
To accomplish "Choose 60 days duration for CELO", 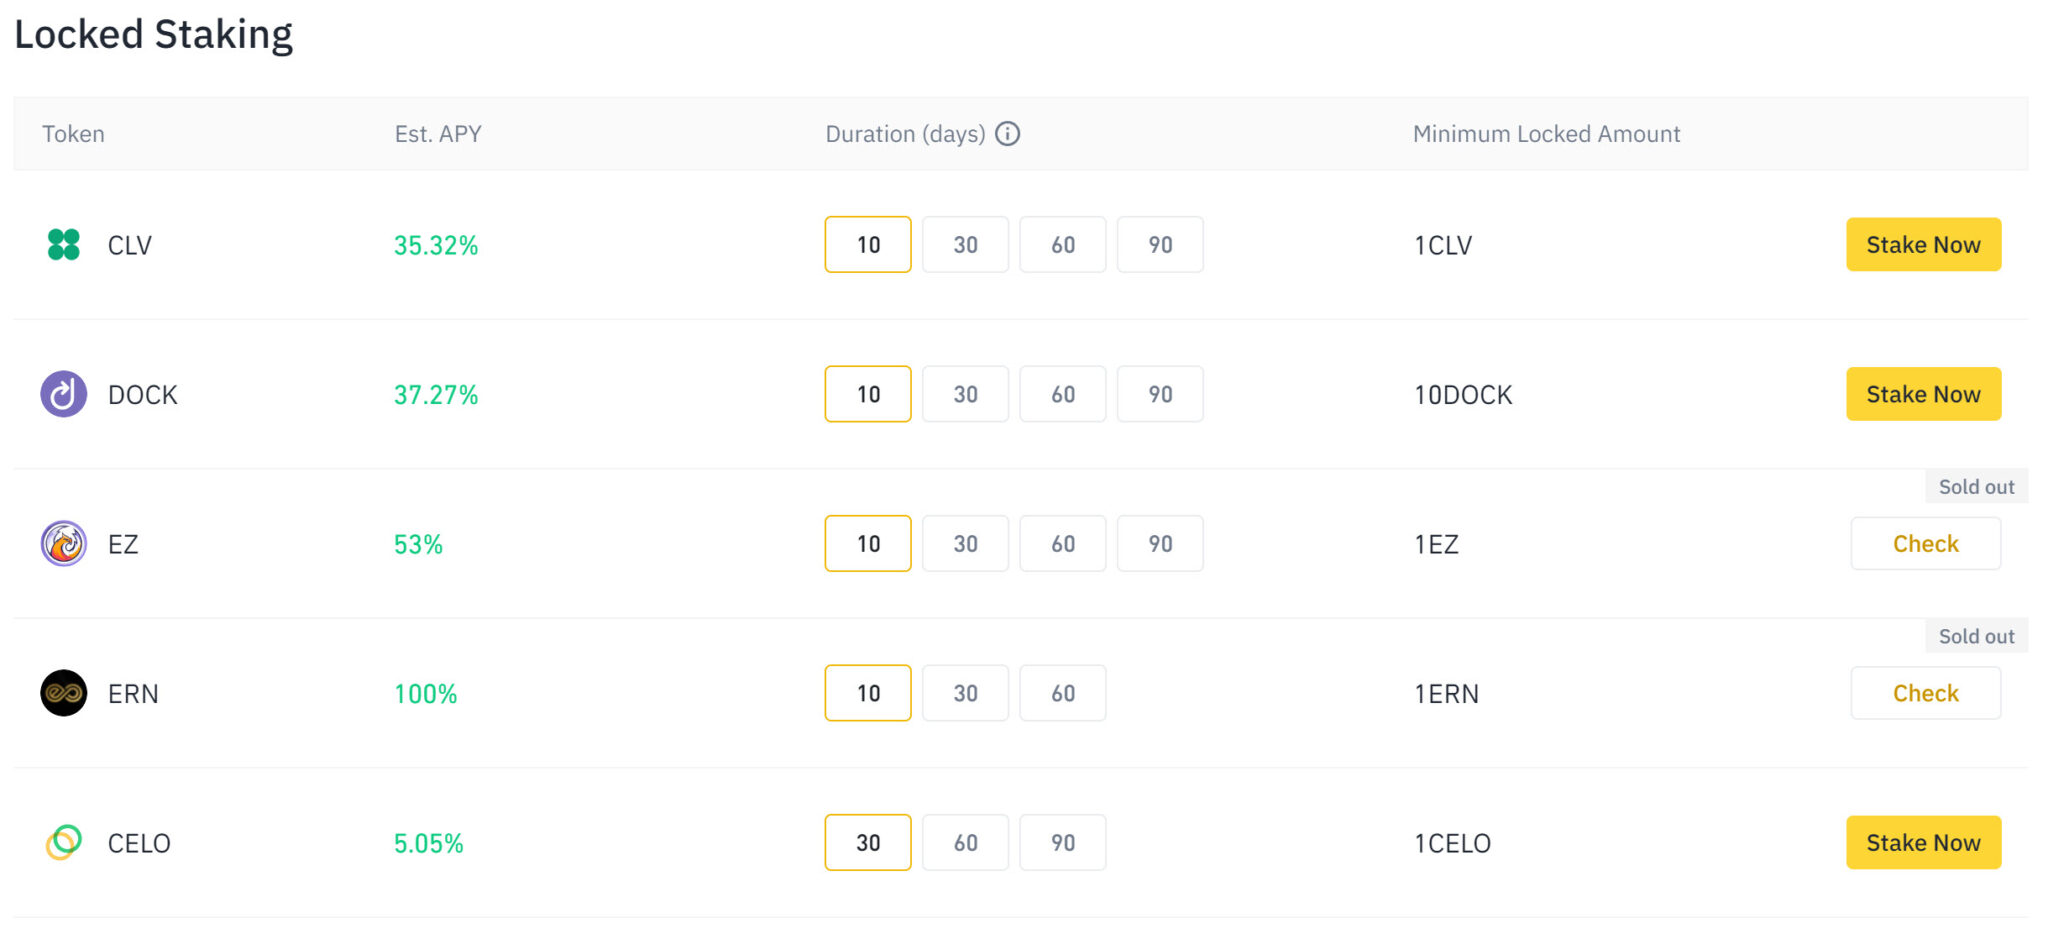I will click(x=965, y=842).
